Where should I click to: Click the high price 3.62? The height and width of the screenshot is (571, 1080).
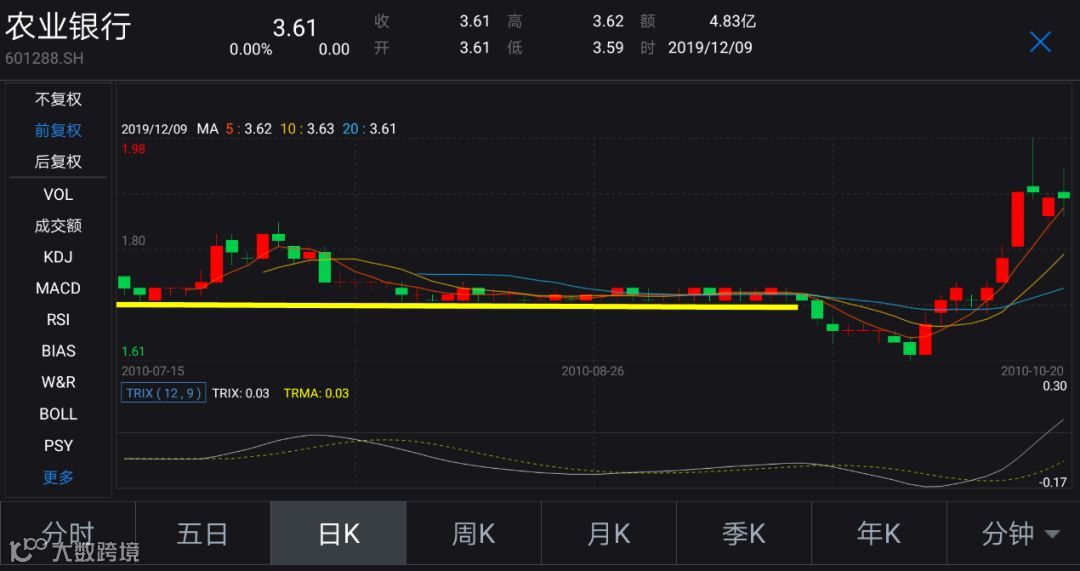click(608, 21)
